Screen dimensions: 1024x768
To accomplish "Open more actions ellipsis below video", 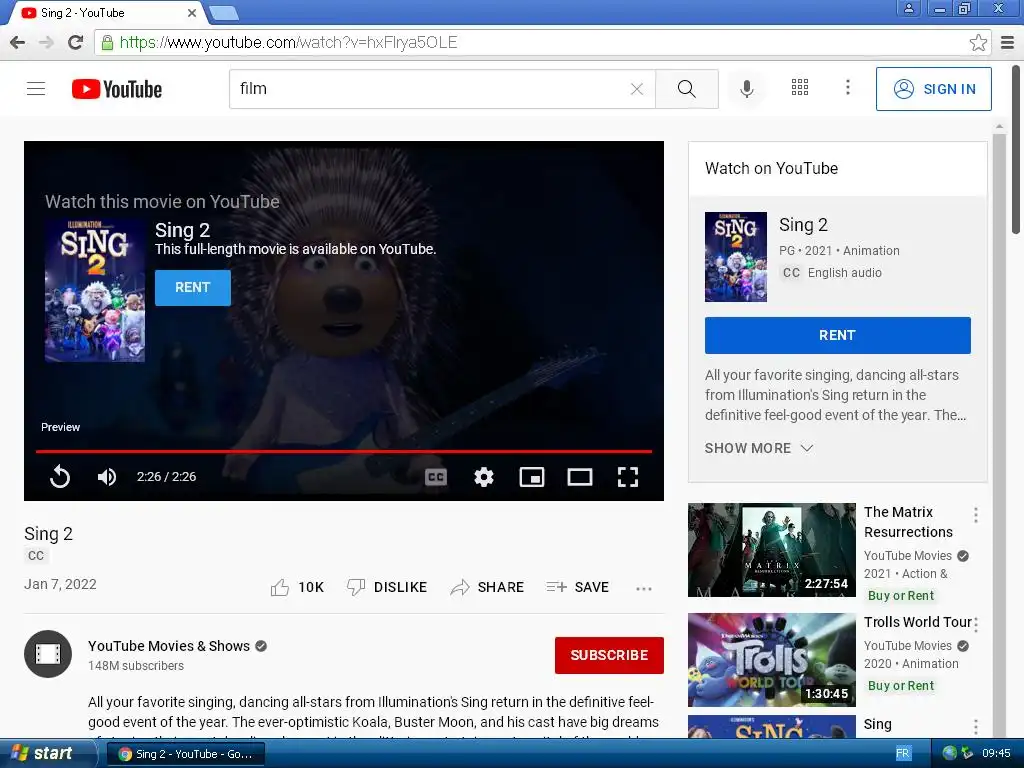I will pos(643,588).
